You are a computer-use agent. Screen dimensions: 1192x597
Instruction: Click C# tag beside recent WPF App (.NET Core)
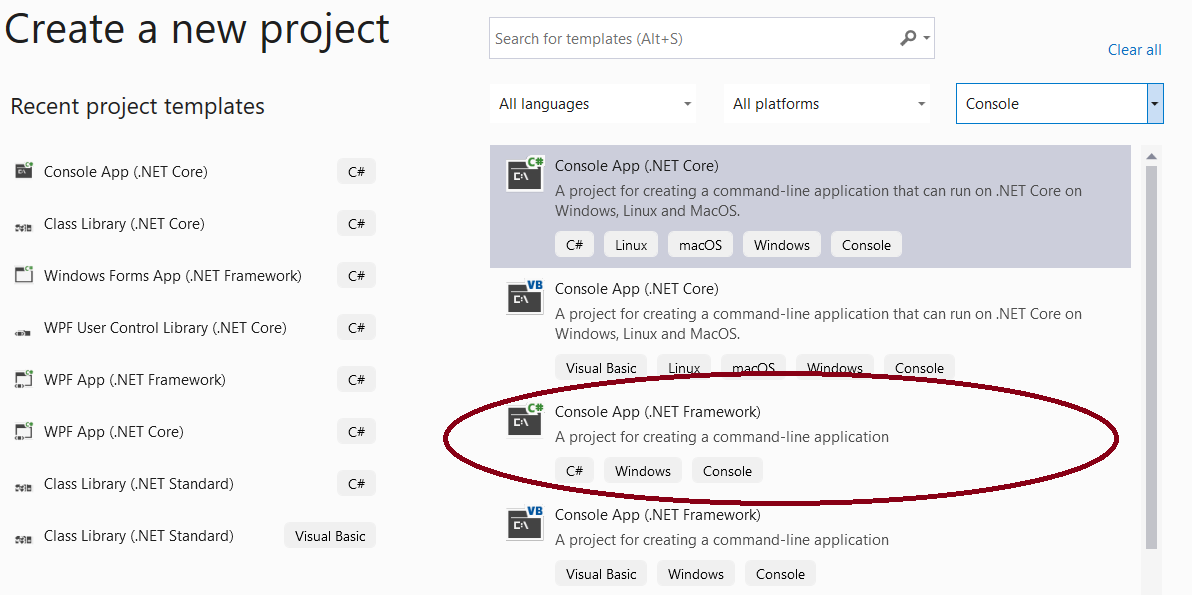tap(357, 431)
